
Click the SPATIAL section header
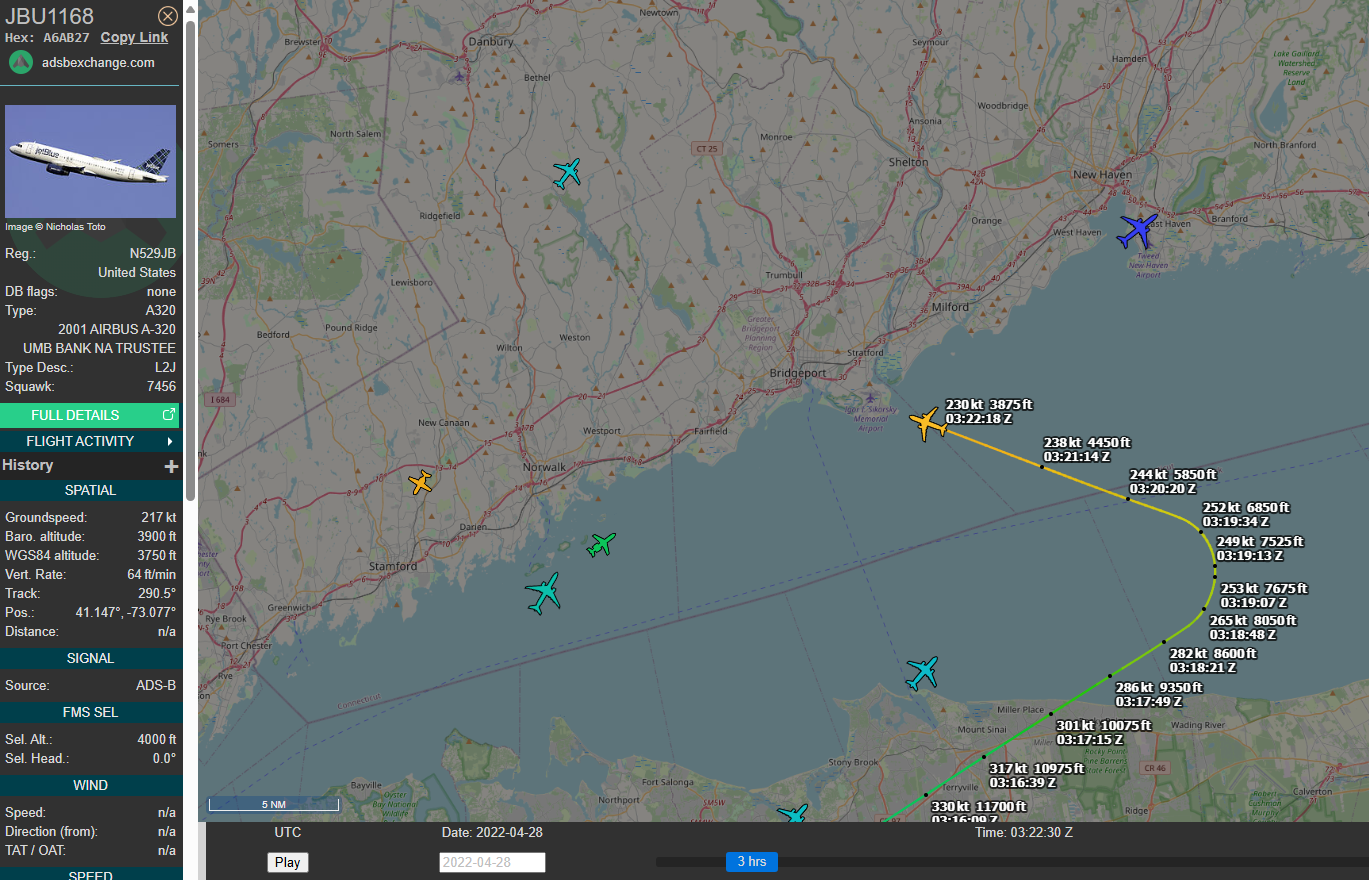(x=90, y=490)
